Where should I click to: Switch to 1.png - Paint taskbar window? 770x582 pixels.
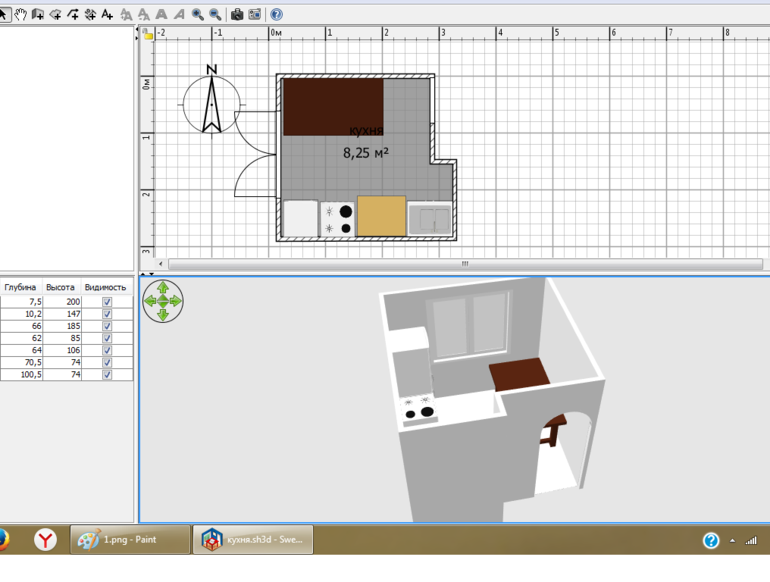coord(129,540)
